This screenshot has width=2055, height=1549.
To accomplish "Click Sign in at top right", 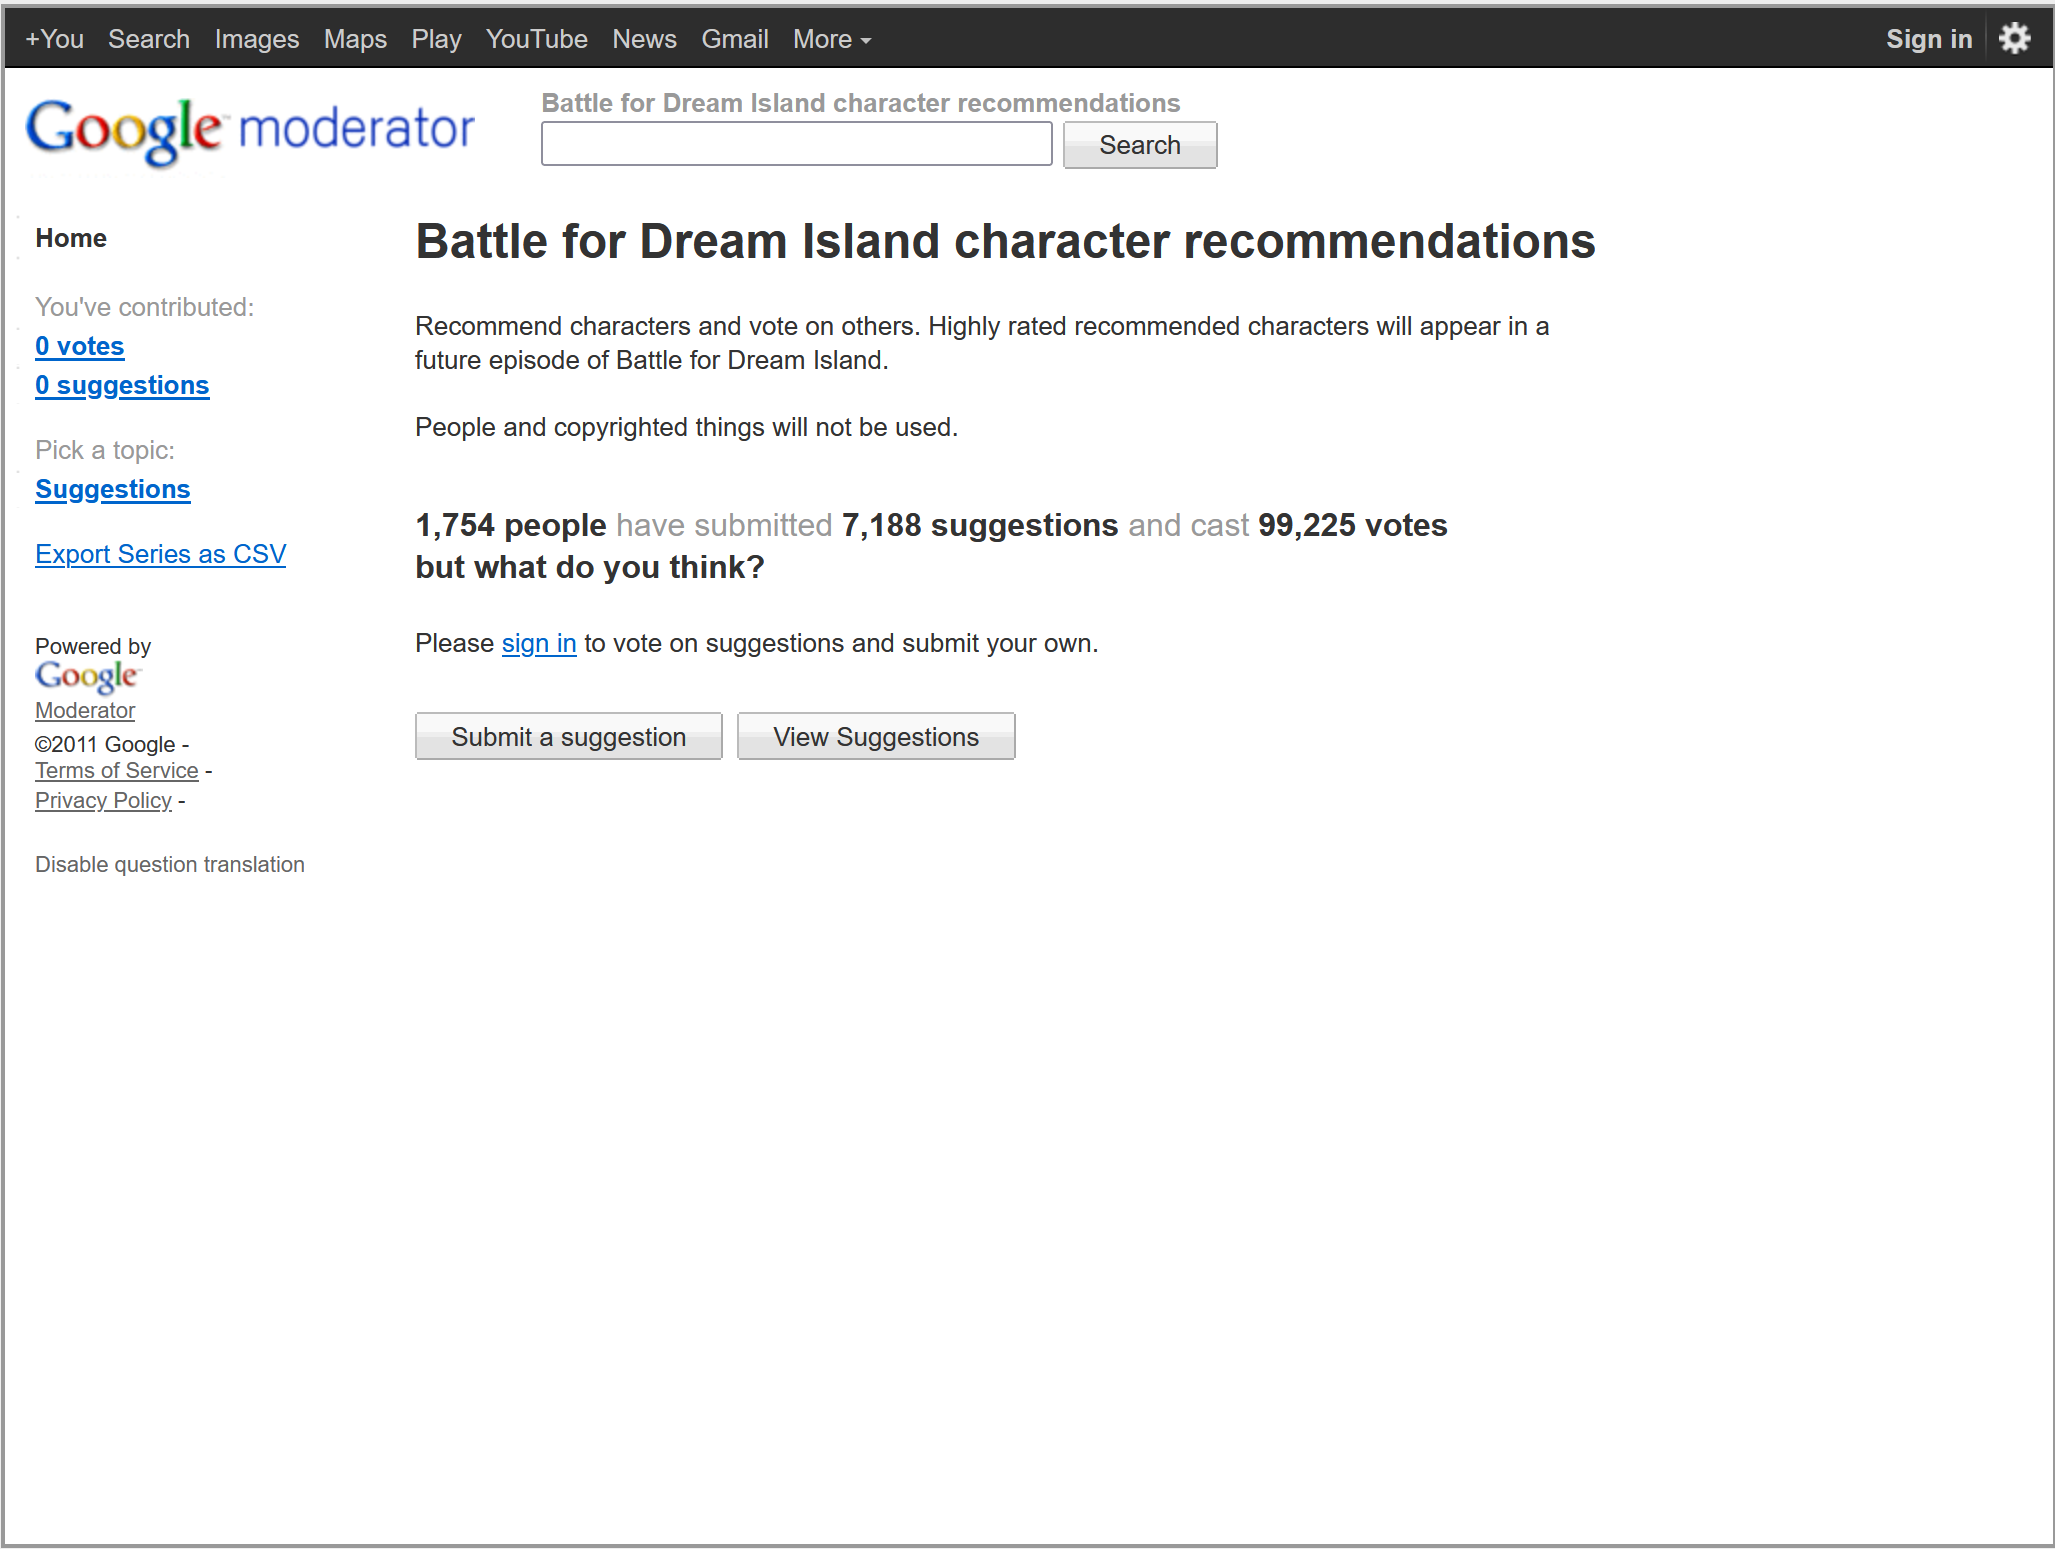I will coord(1928,39).
